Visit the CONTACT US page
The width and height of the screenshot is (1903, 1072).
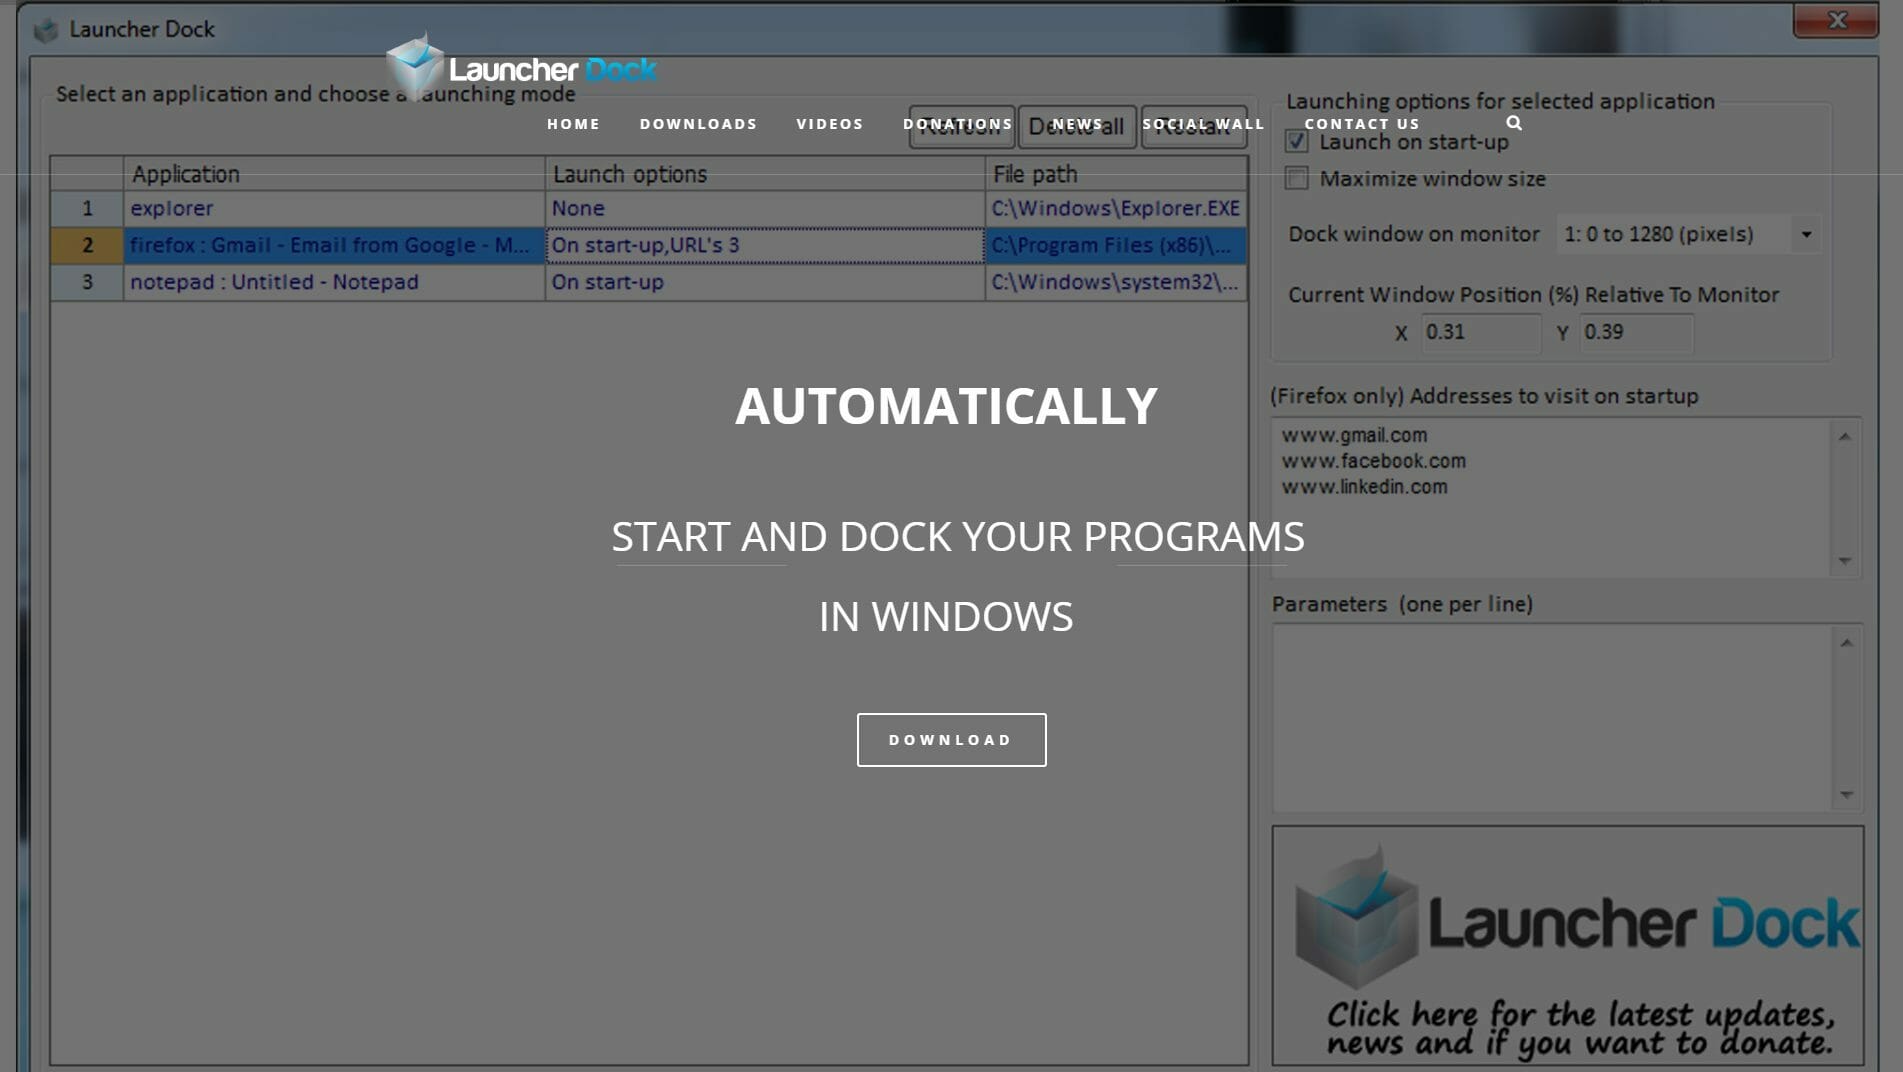[x=1362, y=123]
